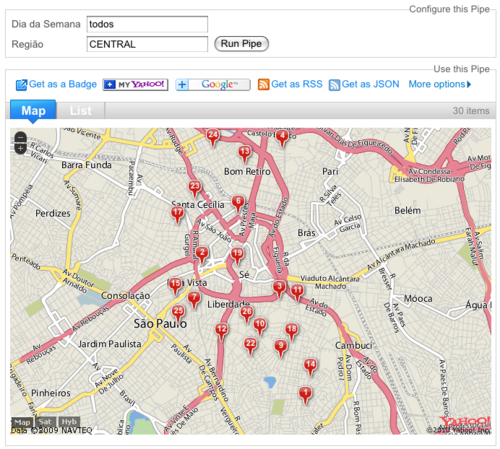Focus the Região input field
The width and height of the screenshot is (500, 449).
tap(147, 44)
